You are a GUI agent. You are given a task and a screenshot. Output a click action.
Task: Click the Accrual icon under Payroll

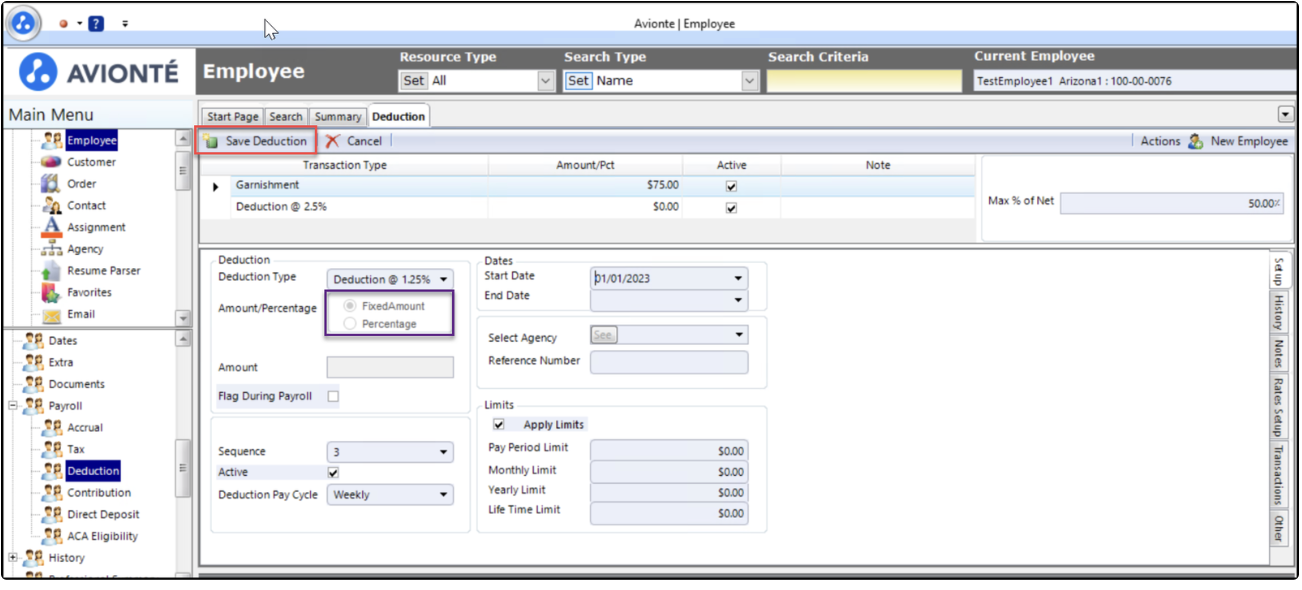(x=51, y=428)
